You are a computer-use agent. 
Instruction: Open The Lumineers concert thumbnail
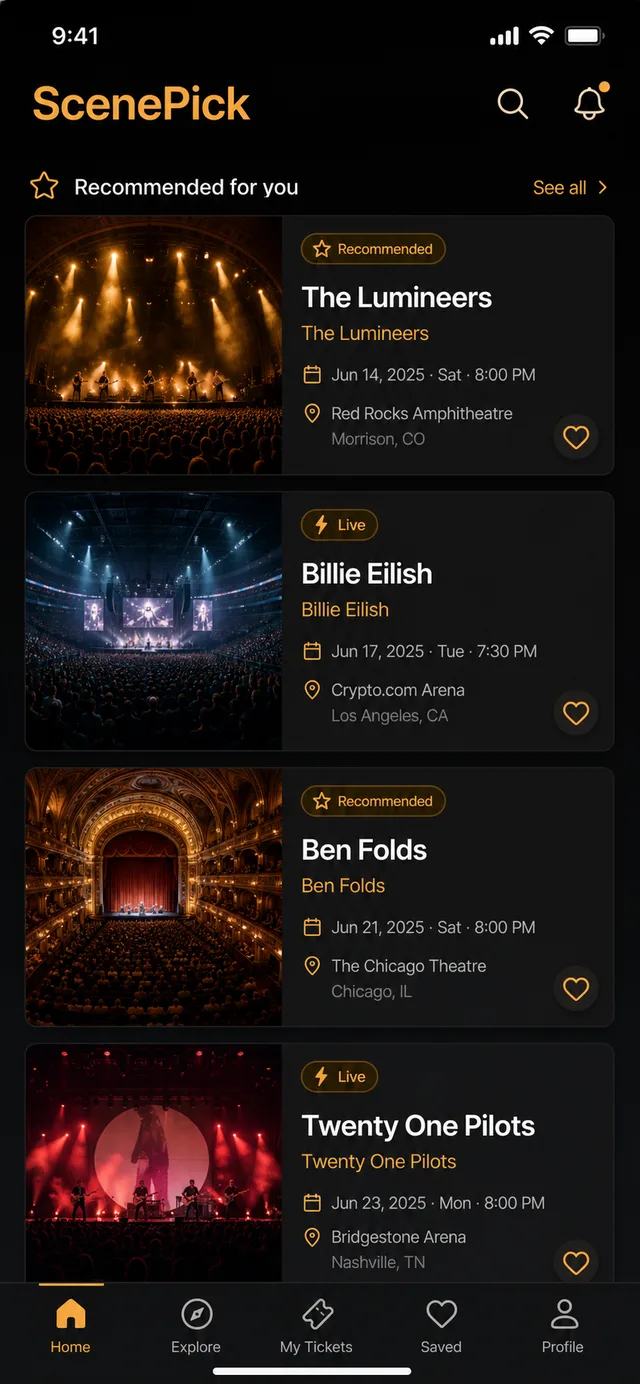(154, 345)
